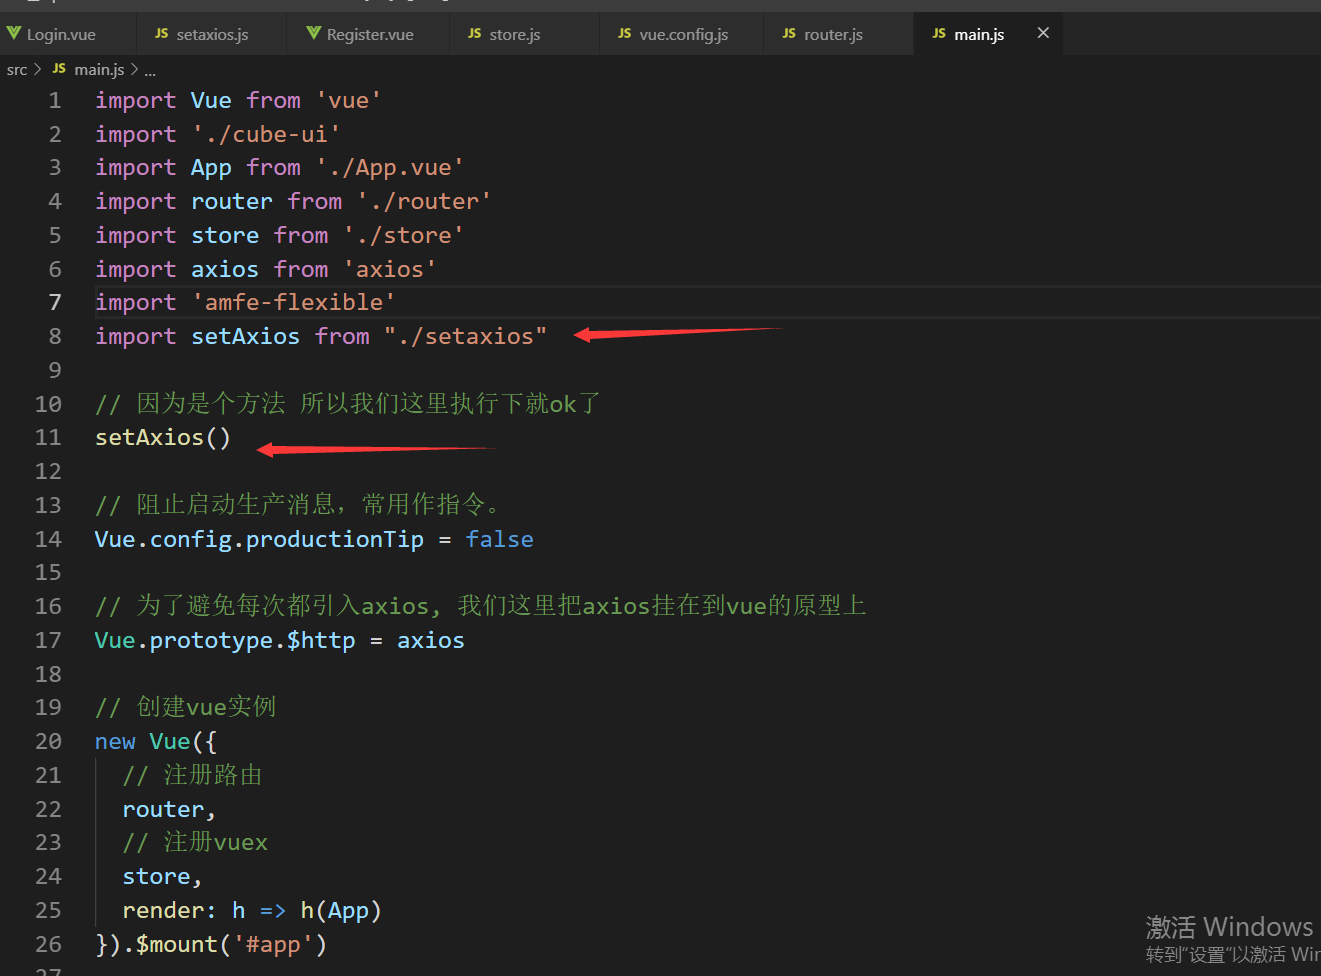Click the comment on line 10
The width and height of the screenshot is (1321, 976).
[x=347, y=404]
